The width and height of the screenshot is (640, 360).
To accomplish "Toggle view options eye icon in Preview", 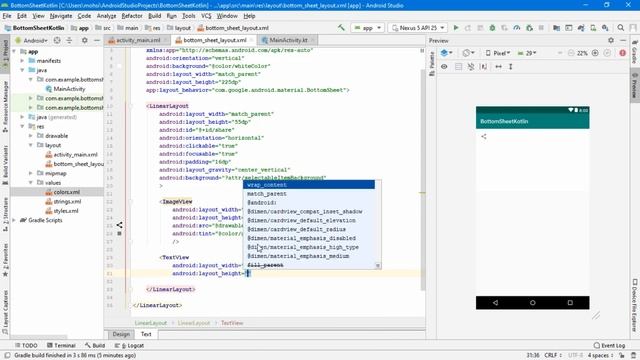I will tap(444, 67).
